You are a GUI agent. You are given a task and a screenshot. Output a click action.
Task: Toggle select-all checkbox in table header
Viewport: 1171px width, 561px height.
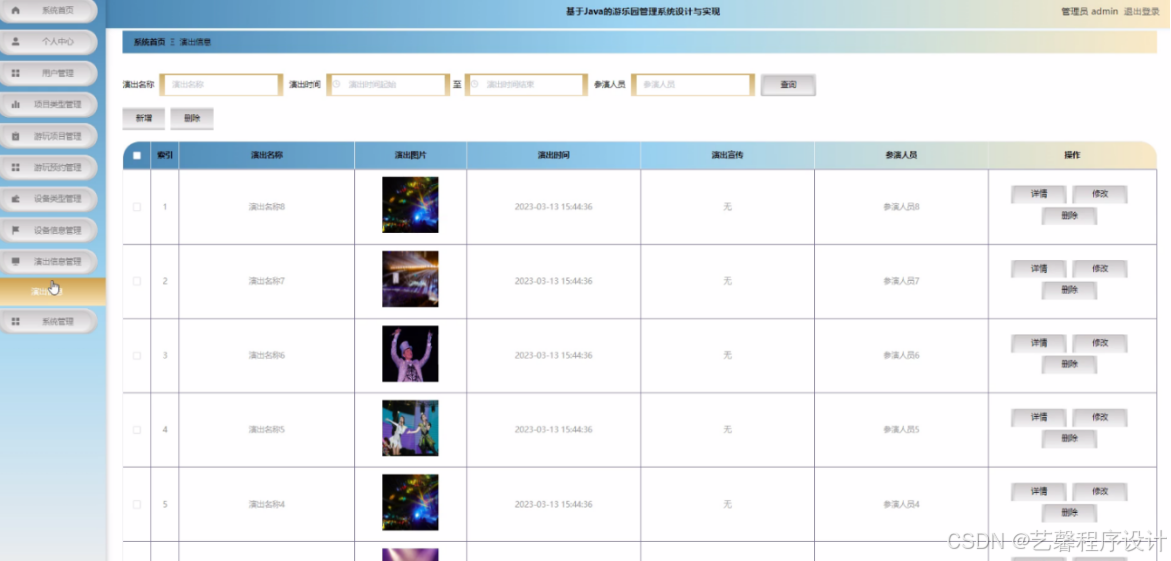(x=137, y=155)
